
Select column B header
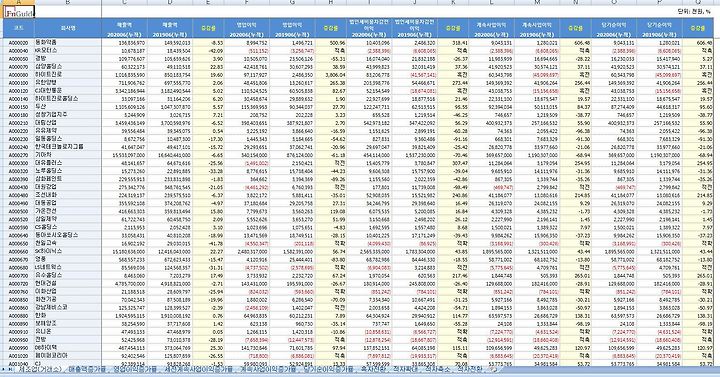tap(68, 2)
